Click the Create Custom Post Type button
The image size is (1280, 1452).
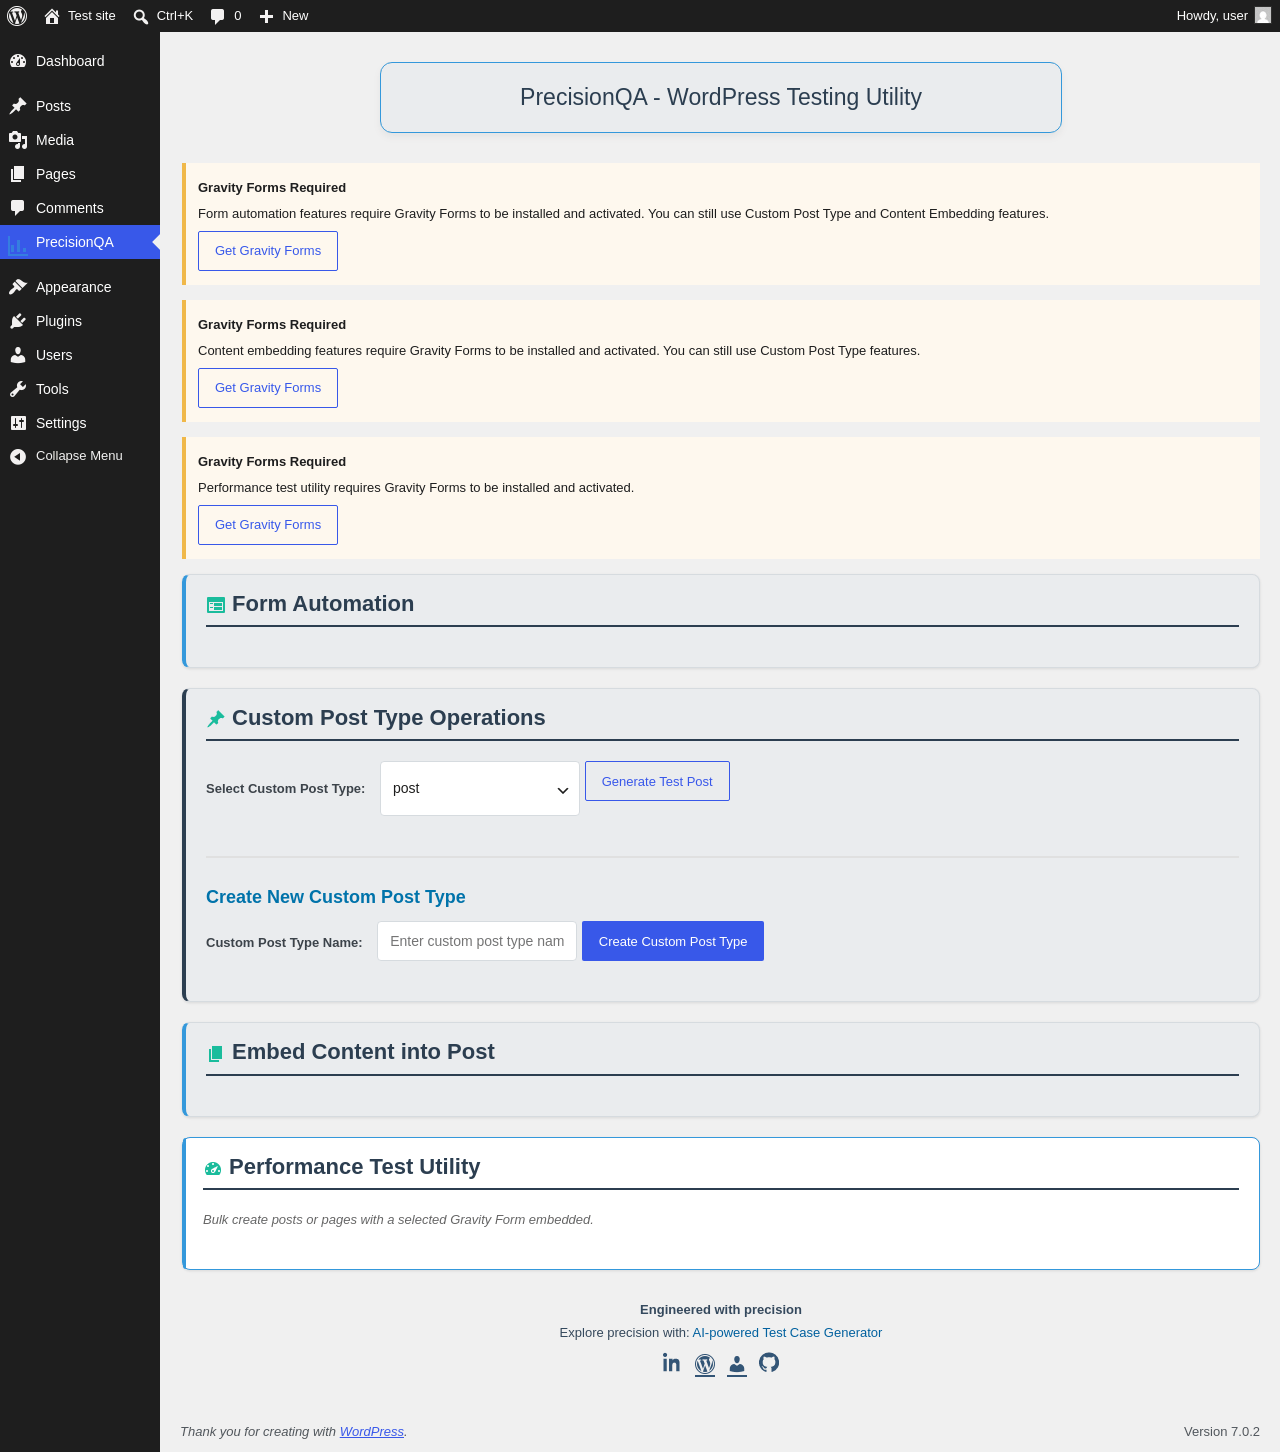(673, 941)
